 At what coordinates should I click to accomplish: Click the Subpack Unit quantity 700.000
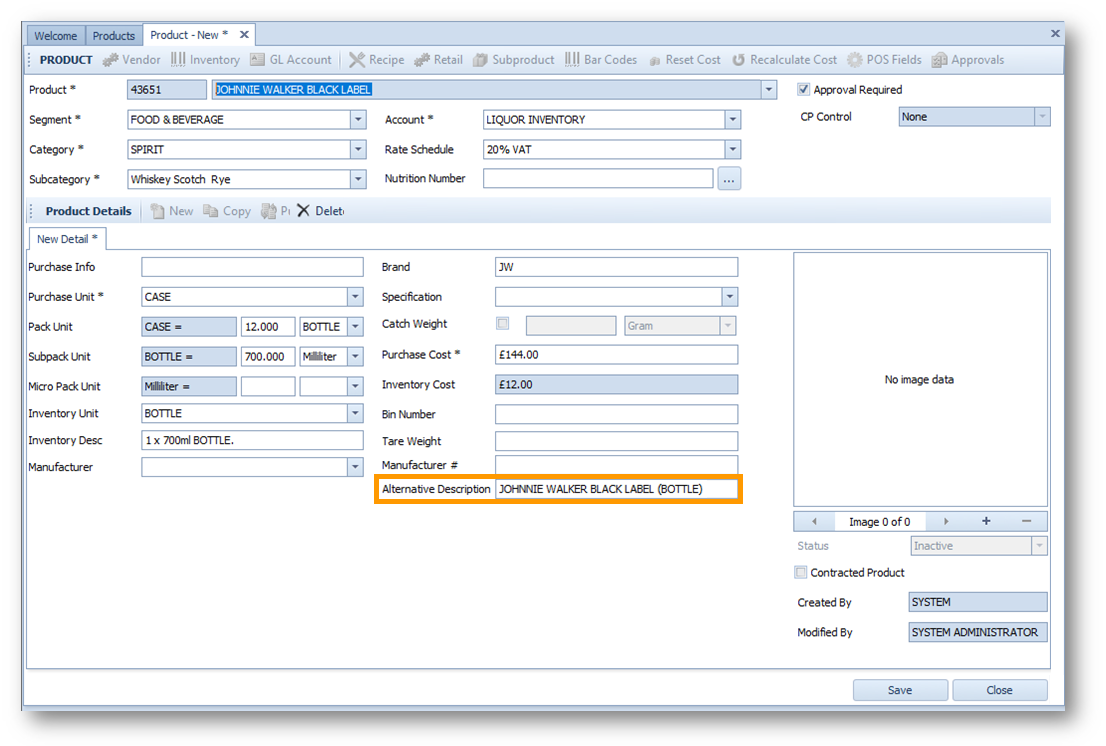(x=268, y=357)
